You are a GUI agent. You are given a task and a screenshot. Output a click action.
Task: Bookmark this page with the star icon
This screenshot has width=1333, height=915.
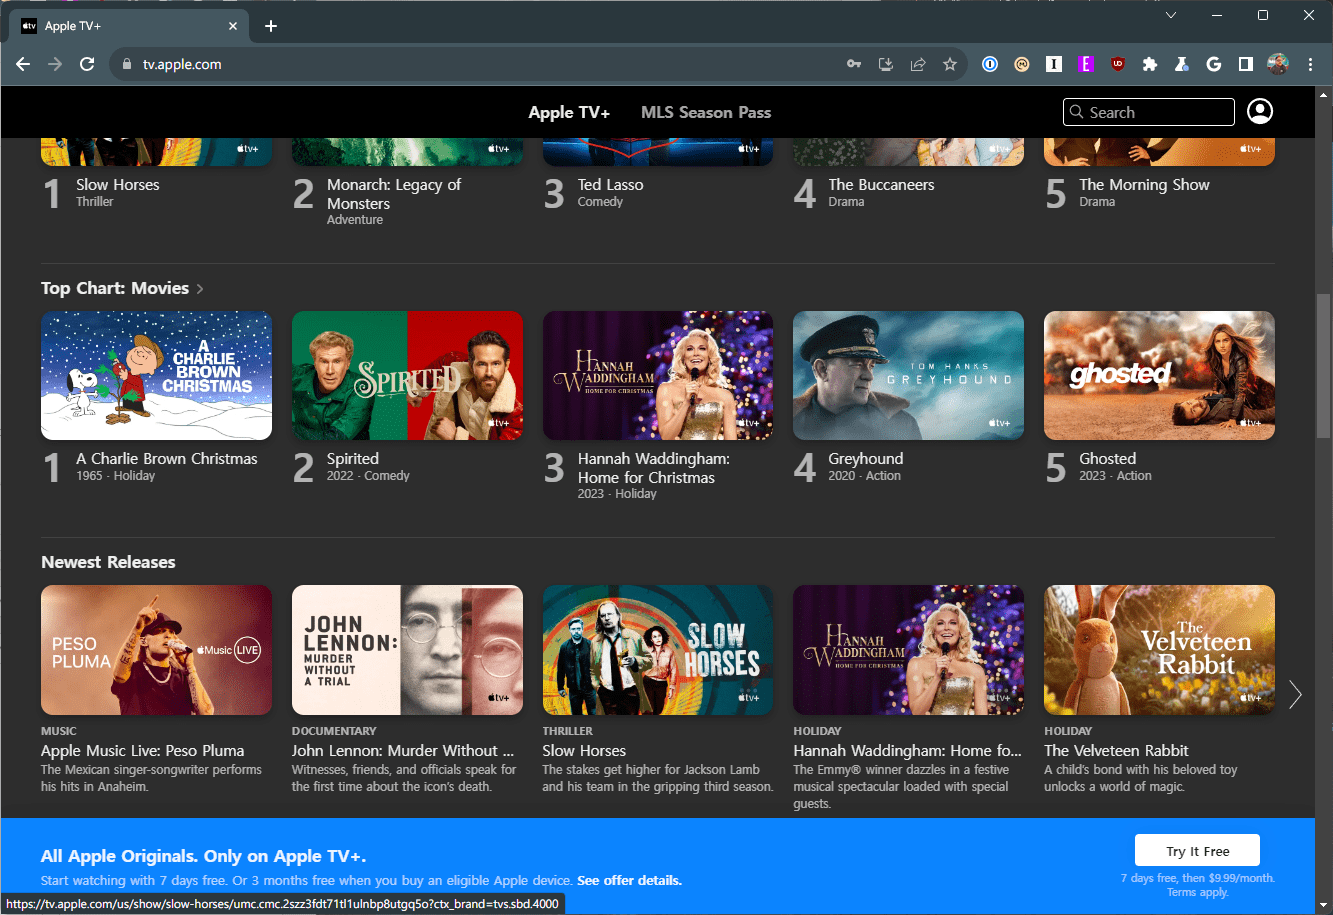click(x=949, y=64)
